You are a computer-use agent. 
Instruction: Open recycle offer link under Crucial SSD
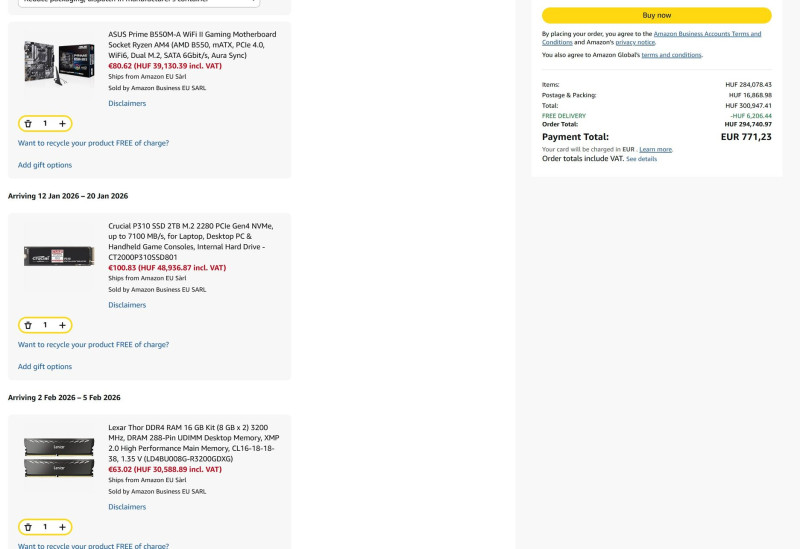click(93, 345)
